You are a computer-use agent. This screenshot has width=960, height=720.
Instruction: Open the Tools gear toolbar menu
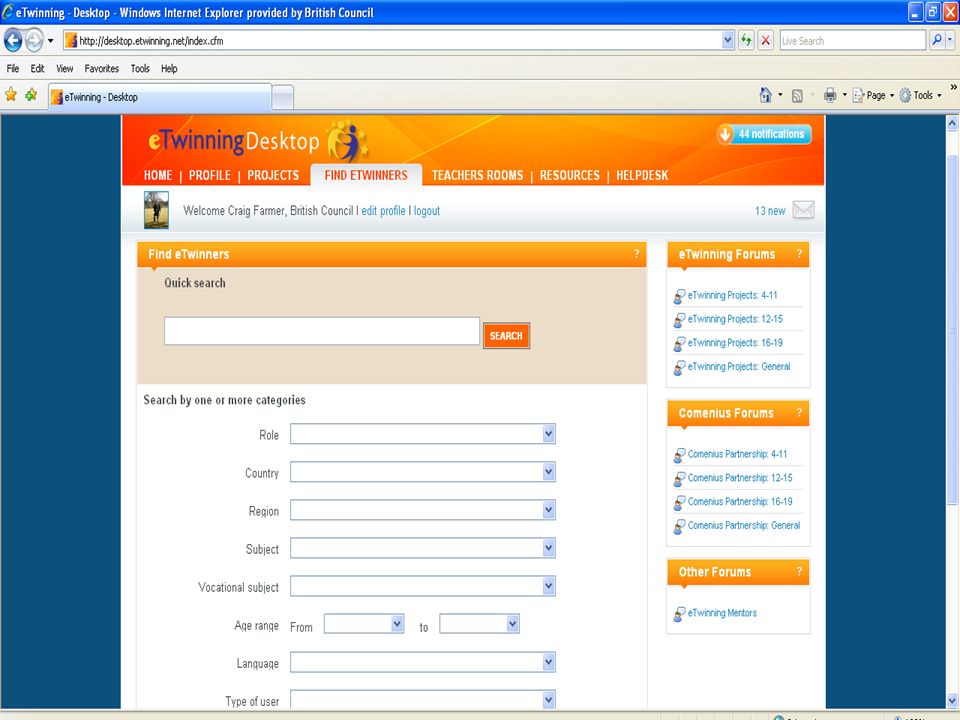tap(920, 96)
